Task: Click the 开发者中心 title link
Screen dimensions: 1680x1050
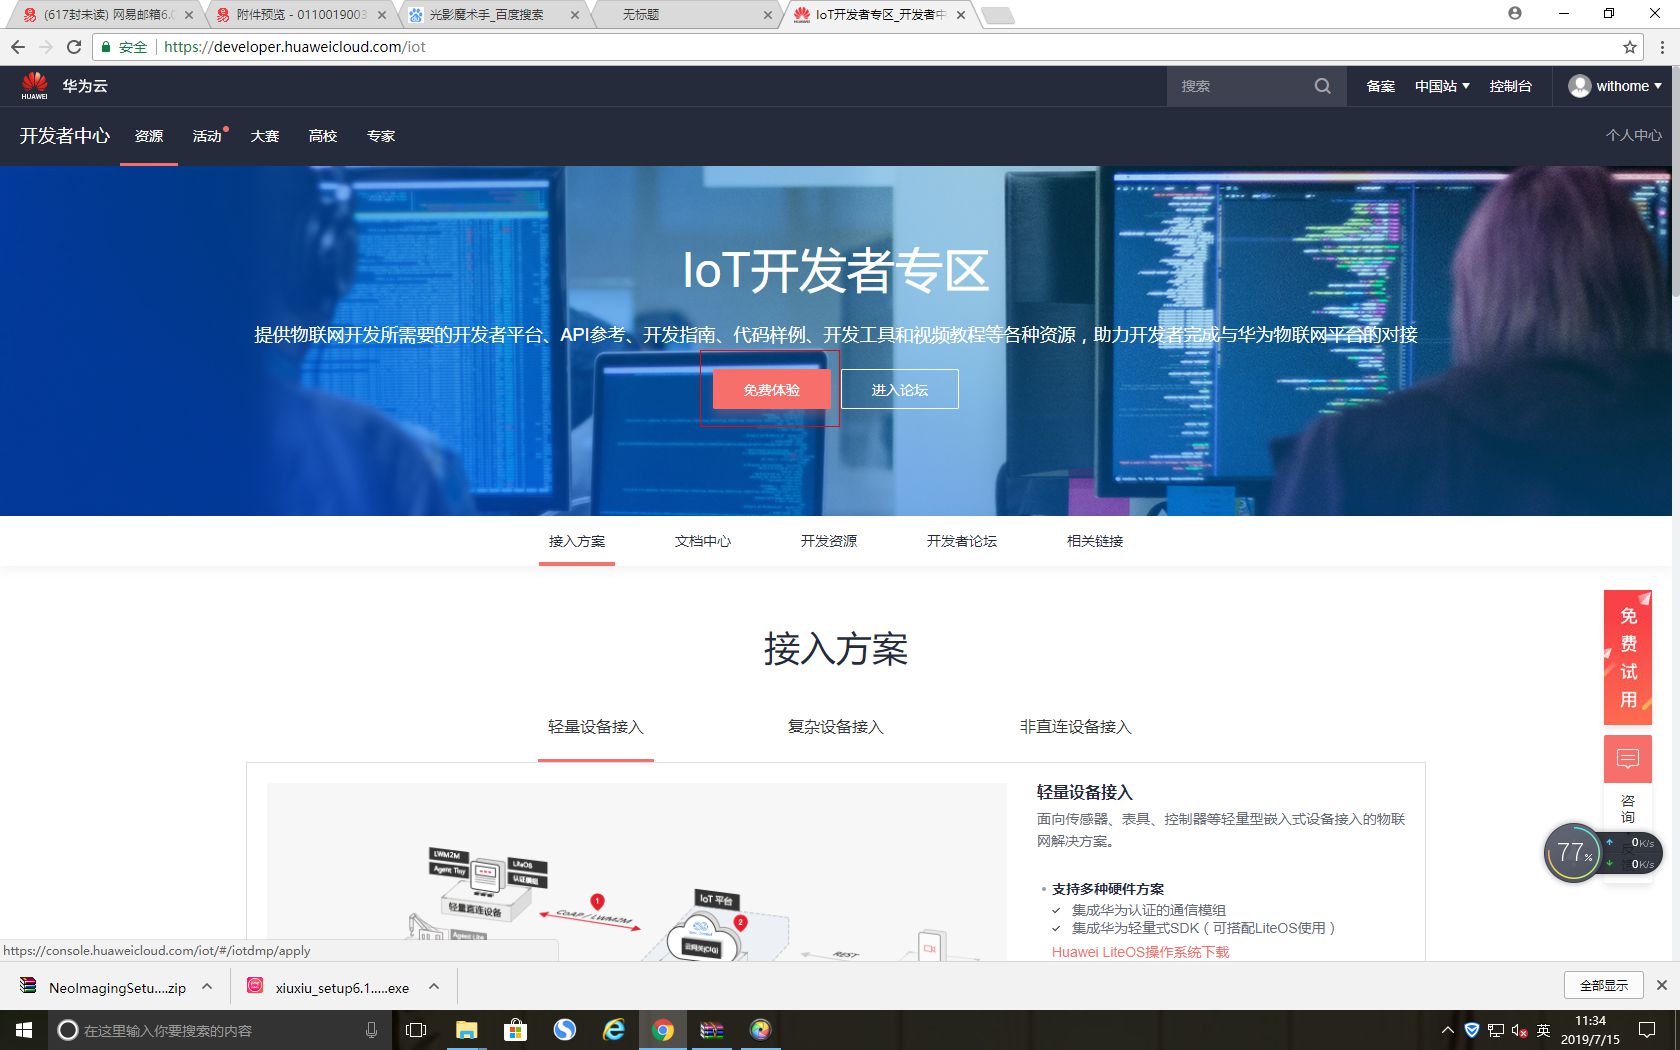Action: 65,136
